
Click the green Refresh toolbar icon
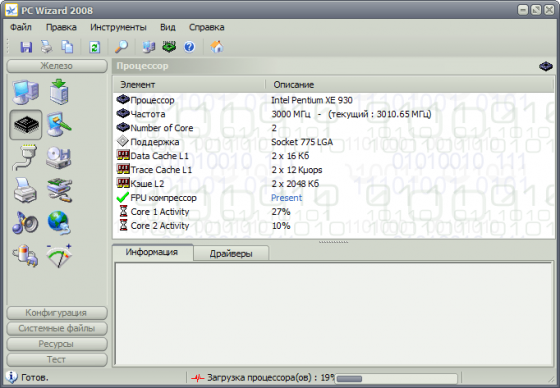pos(94,47)
